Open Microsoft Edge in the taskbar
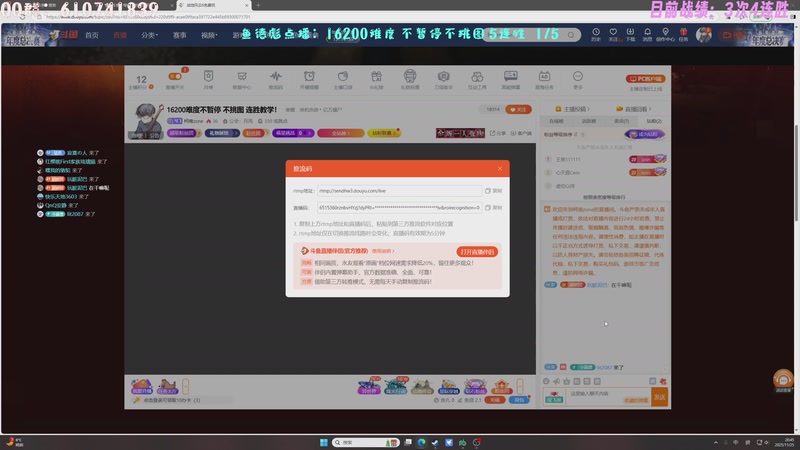 [421, 442]
